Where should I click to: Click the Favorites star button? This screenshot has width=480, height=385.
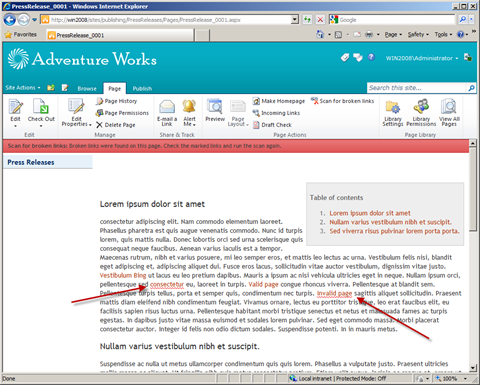(x=20, y=35)
